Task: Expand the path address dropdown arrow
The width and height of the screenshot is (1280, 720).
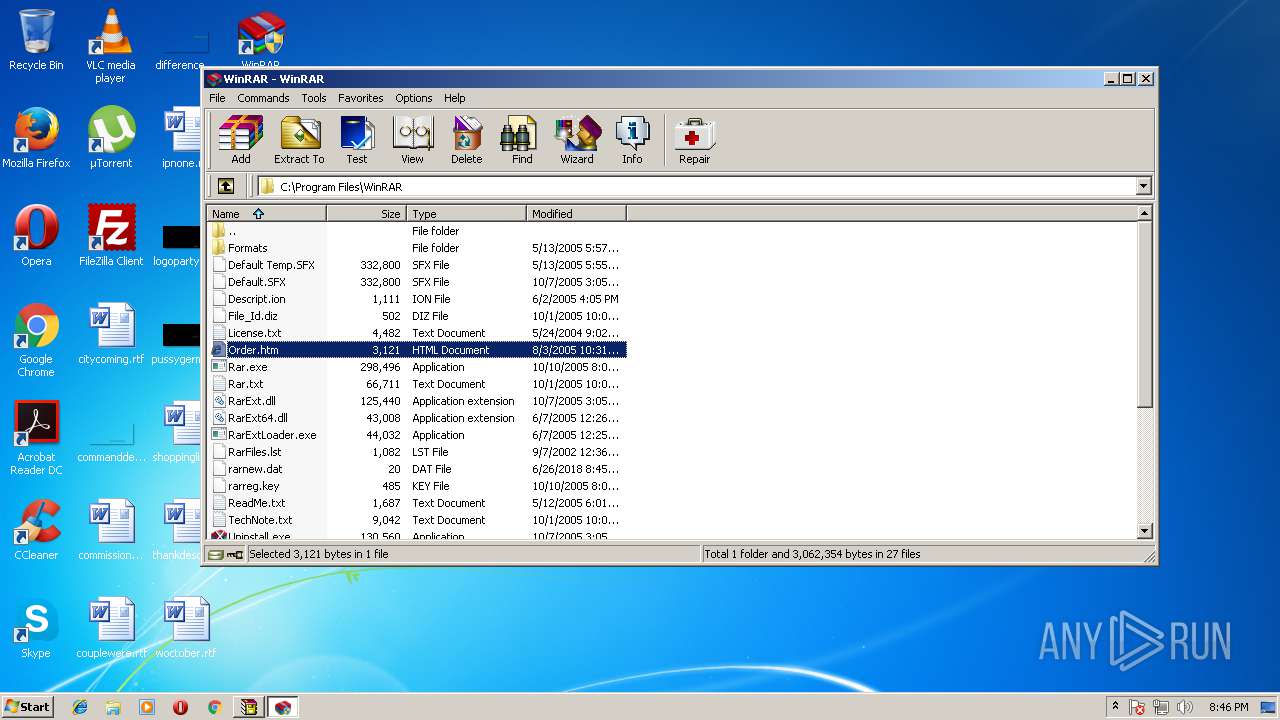Action: 1143,186
